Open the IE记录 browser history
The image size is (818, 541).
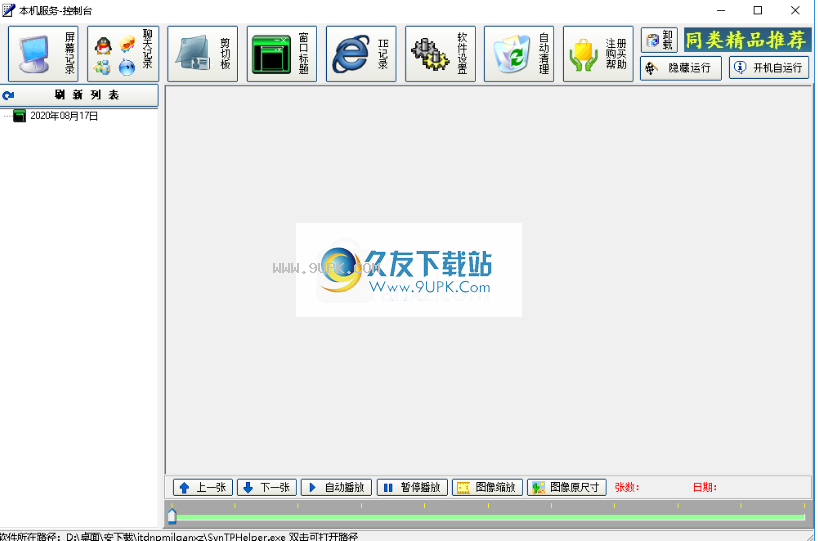pyautogui.click(x=361, y=54)
